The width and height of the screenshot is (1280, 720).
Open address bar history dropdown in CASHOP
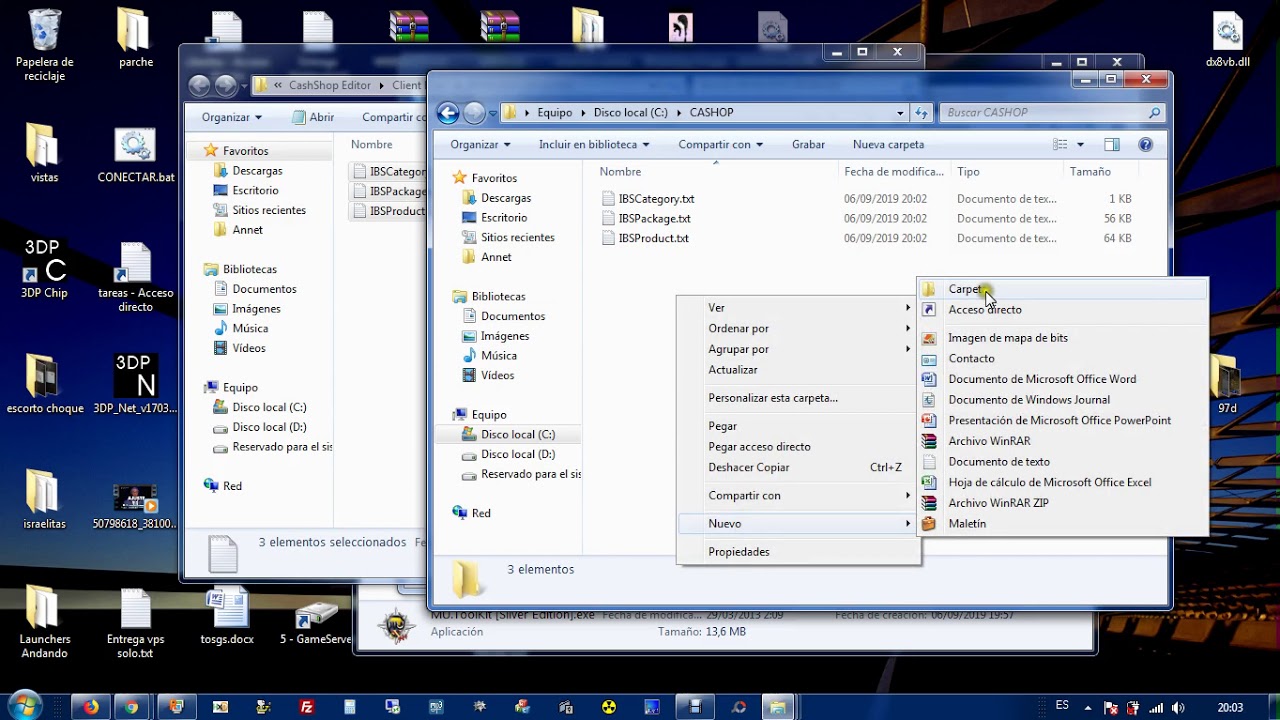coord(900,113)
